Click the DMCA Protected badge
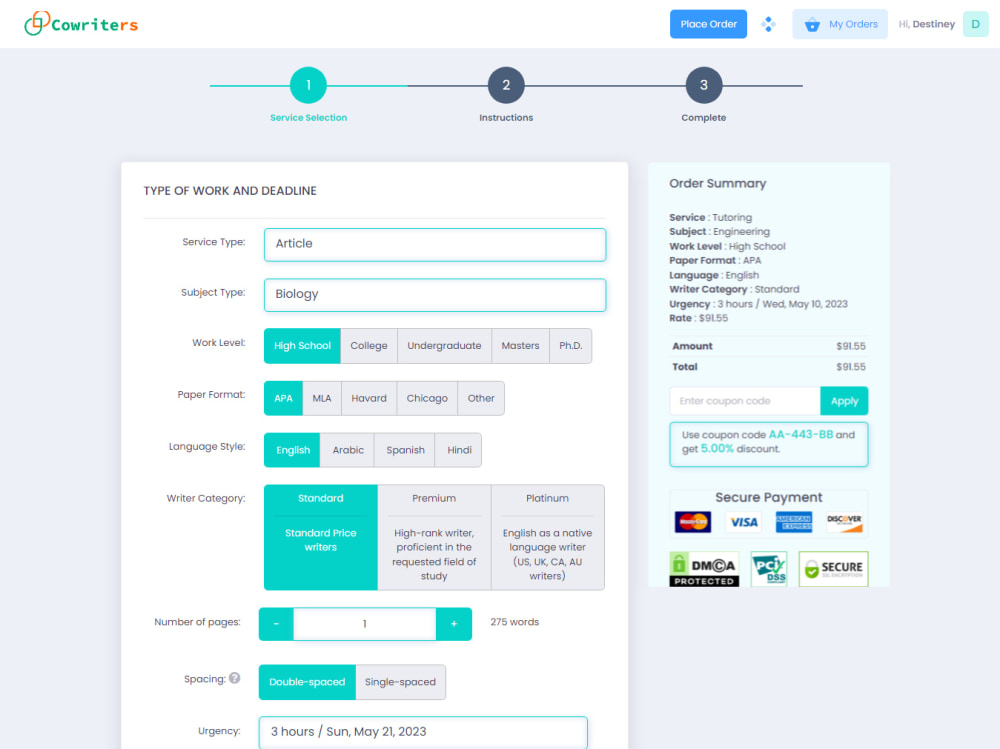This screenshot has height=749, width=1000. point(704,569)
